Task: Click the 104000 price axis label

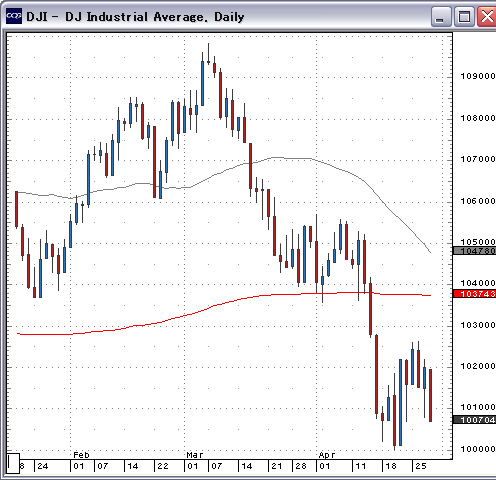Action: point(478,283)
